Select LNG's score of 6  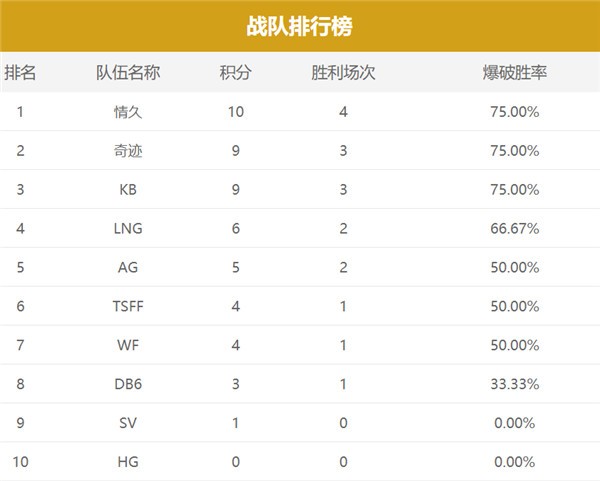click(235, 229)
